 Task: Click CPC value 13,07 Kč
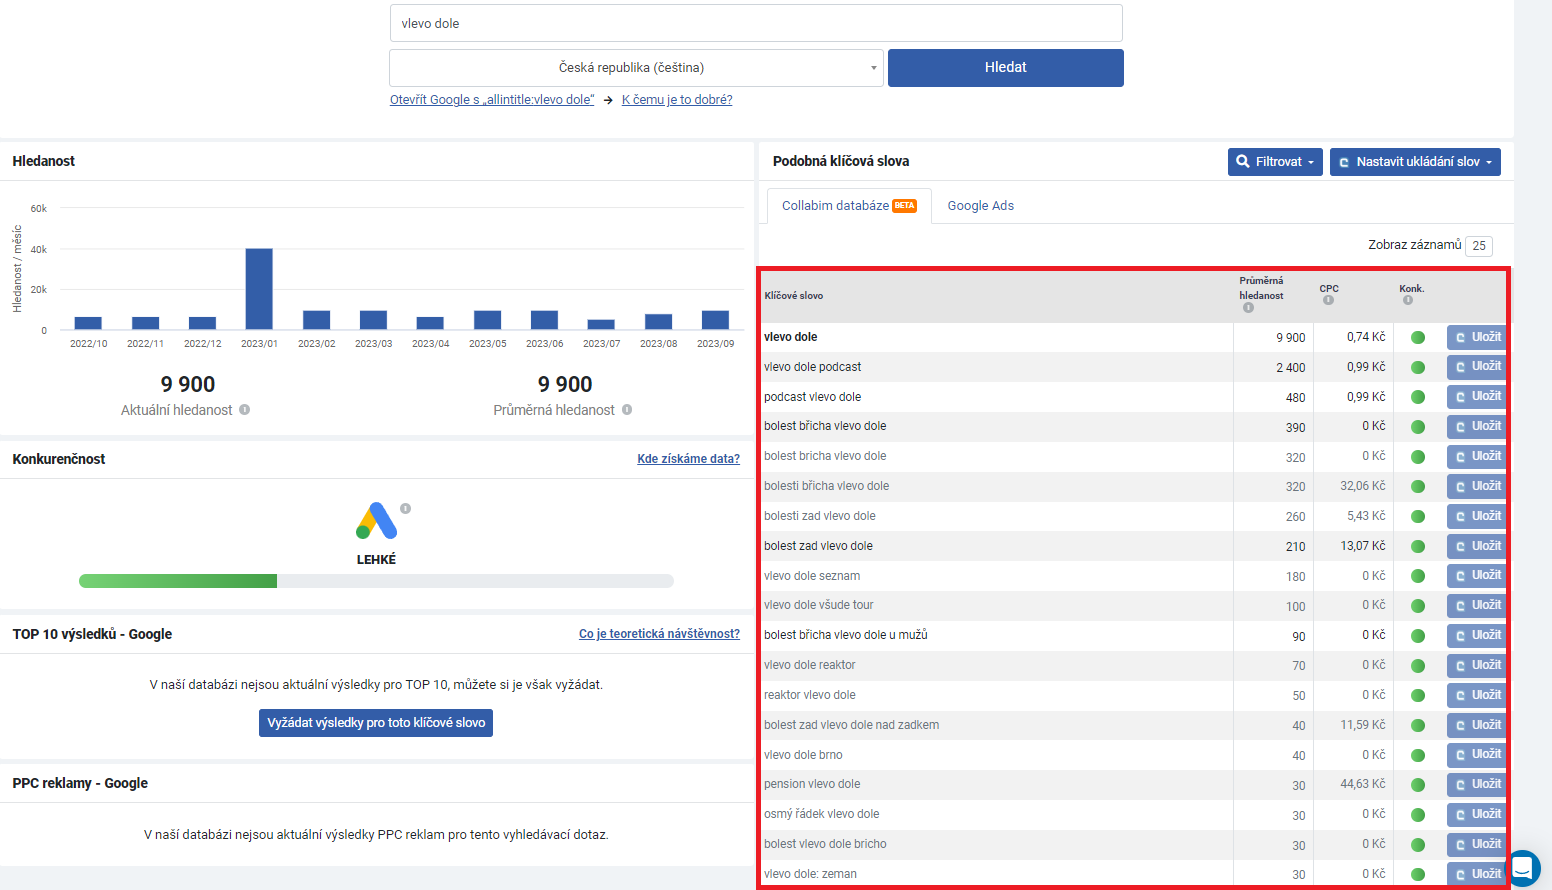click(1363, 546)
